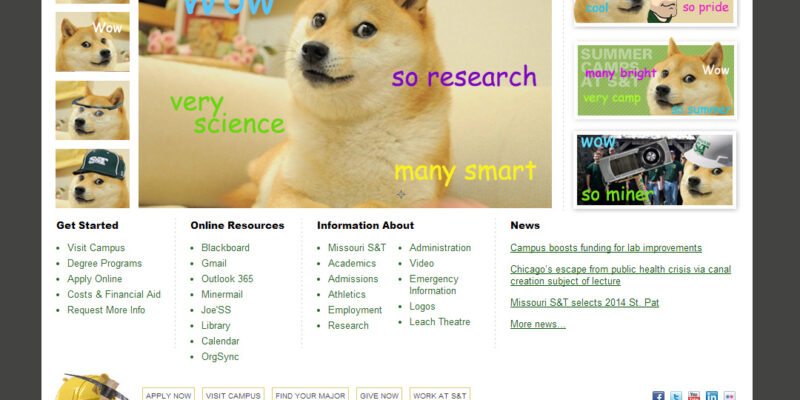
Task: Open the Visit Campus link
Action: click(96, 248)
